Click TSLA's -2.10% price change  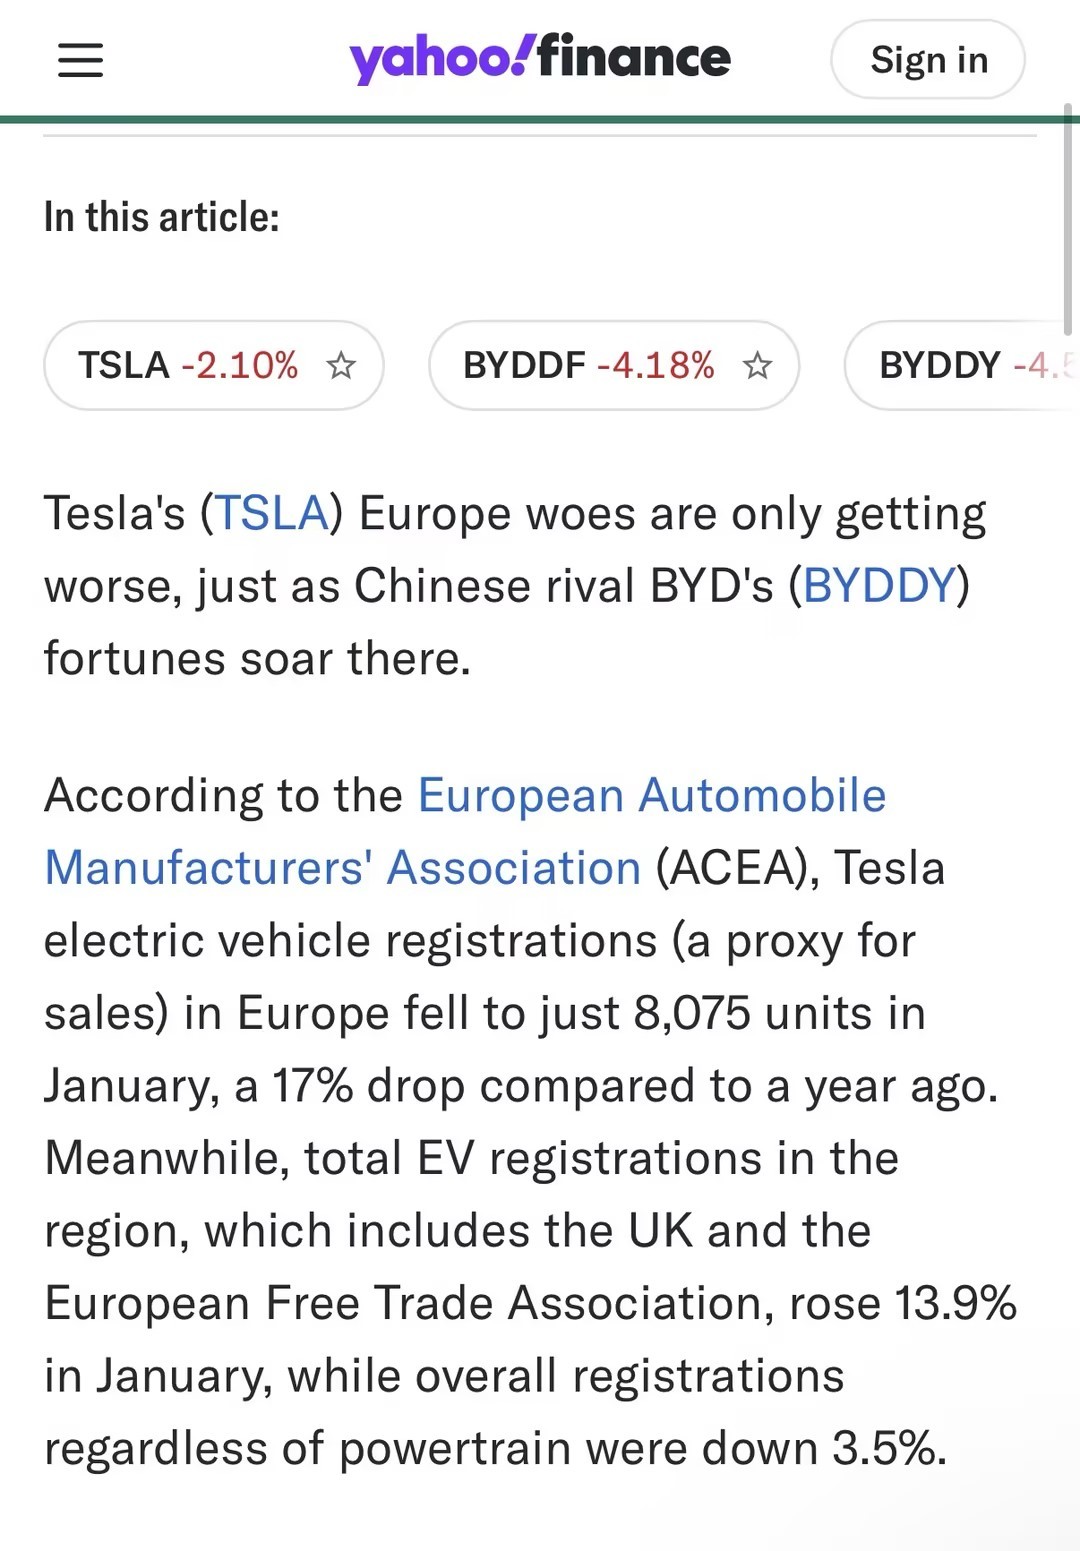240,366
